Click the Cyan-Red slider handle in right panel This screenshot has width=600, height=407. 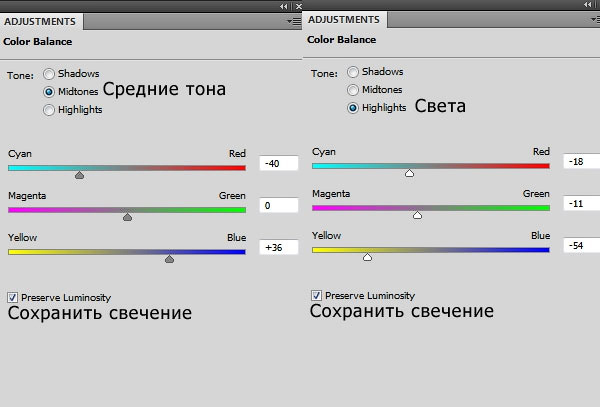(x=409, y=173)
